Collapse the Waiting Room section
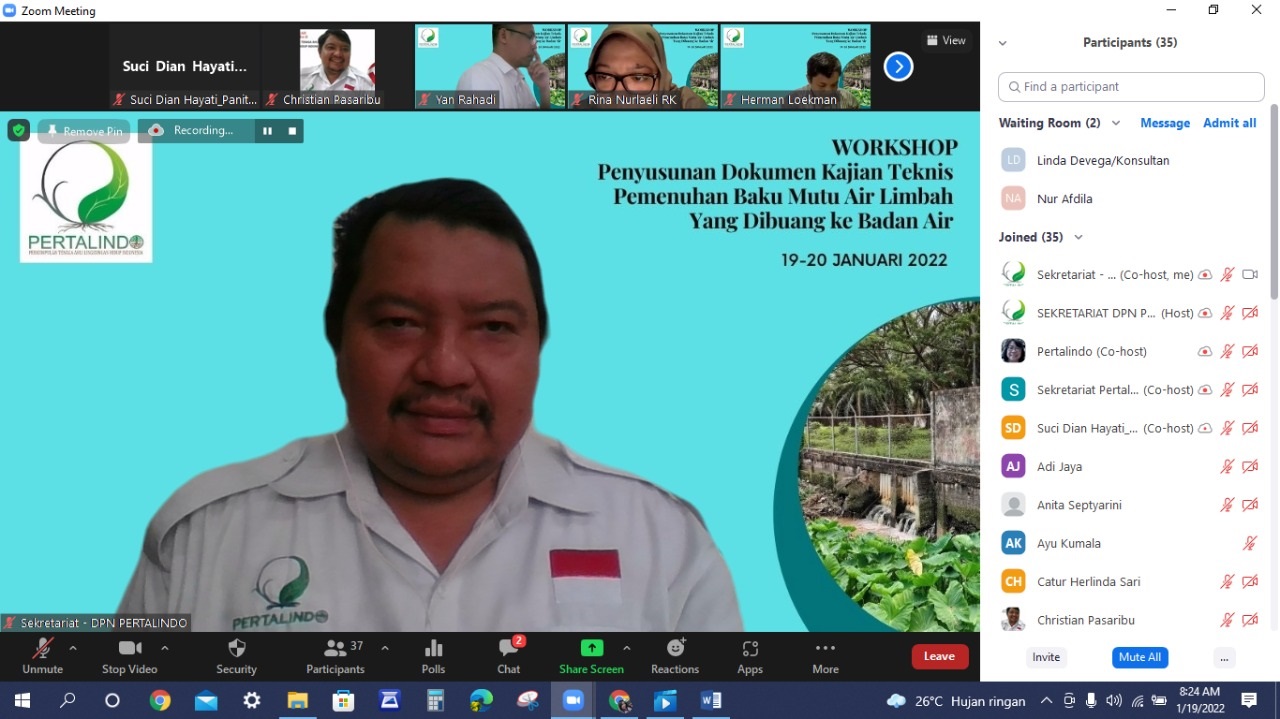Screen dimensions: 1280x719 [1116, 123]
